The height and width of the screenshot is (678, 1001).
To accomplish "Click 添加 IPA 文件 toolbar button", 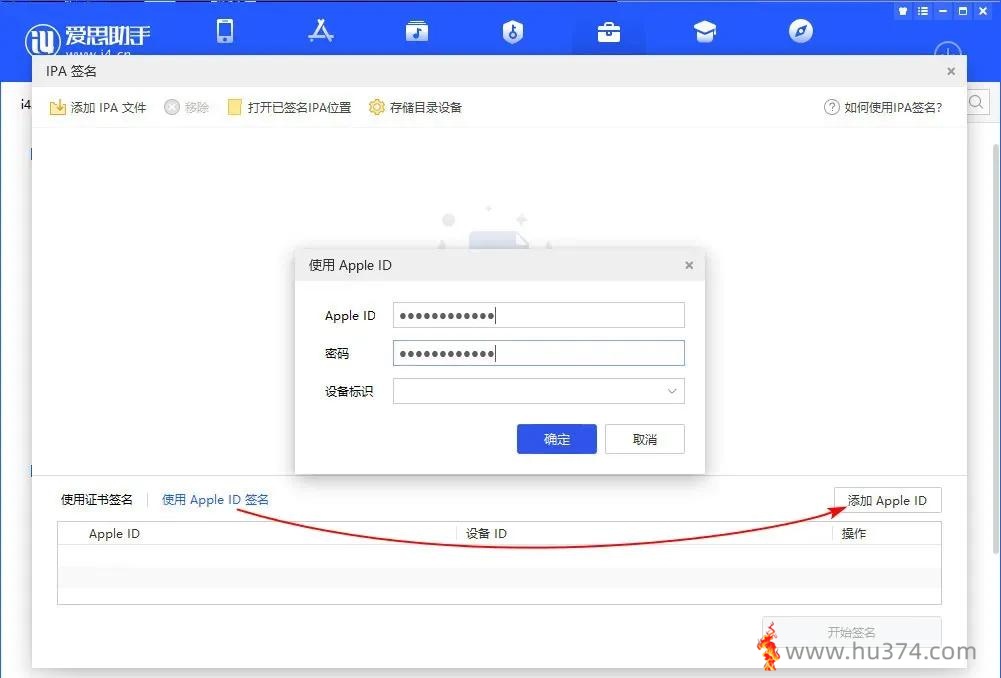I will click(x=98, y=107).
